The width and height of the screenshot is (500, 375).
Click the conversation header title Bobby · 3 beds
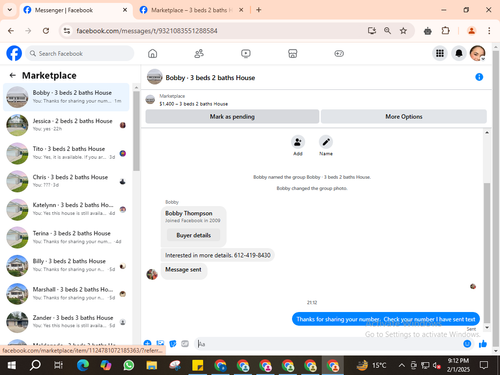tap(210, 78)
